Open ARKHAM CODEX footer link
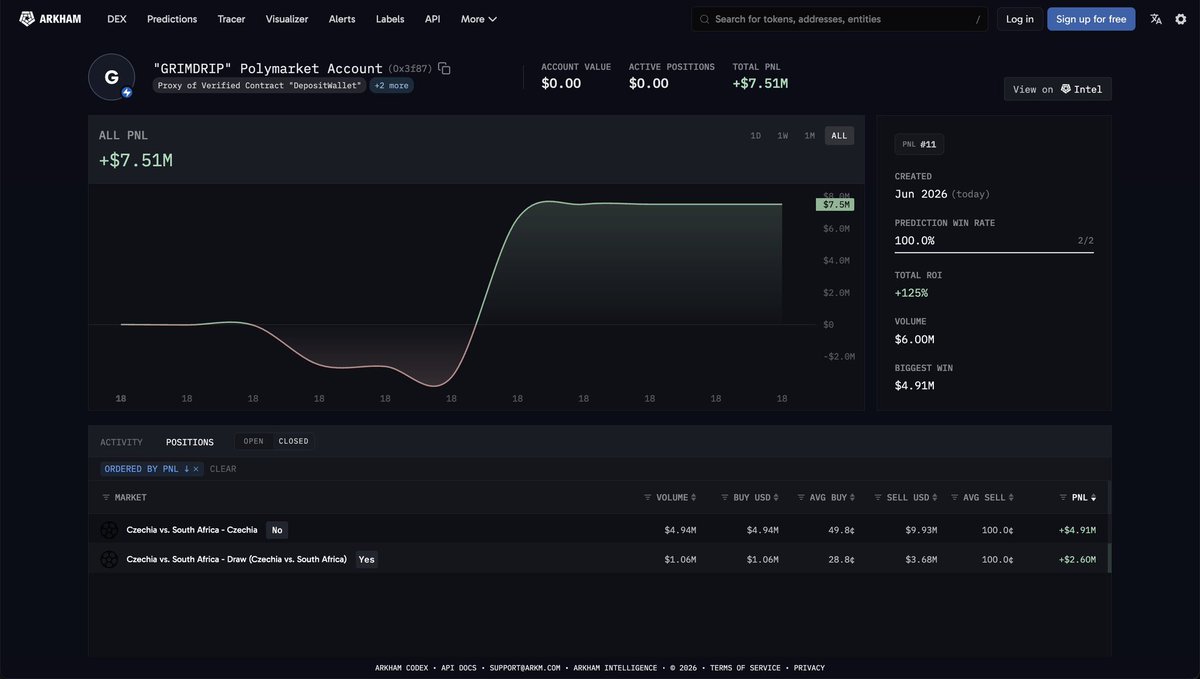 (x=404, y=668)
